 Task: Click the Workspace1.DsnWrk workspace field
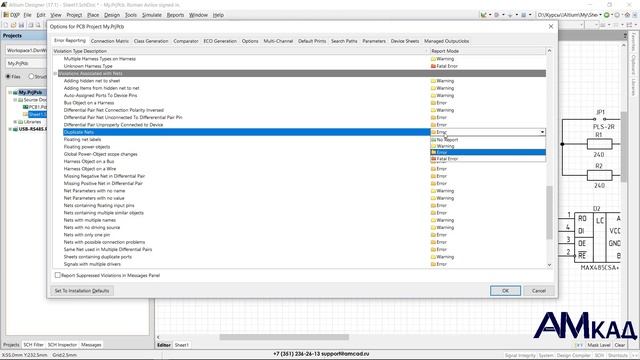tap(26, 50)
